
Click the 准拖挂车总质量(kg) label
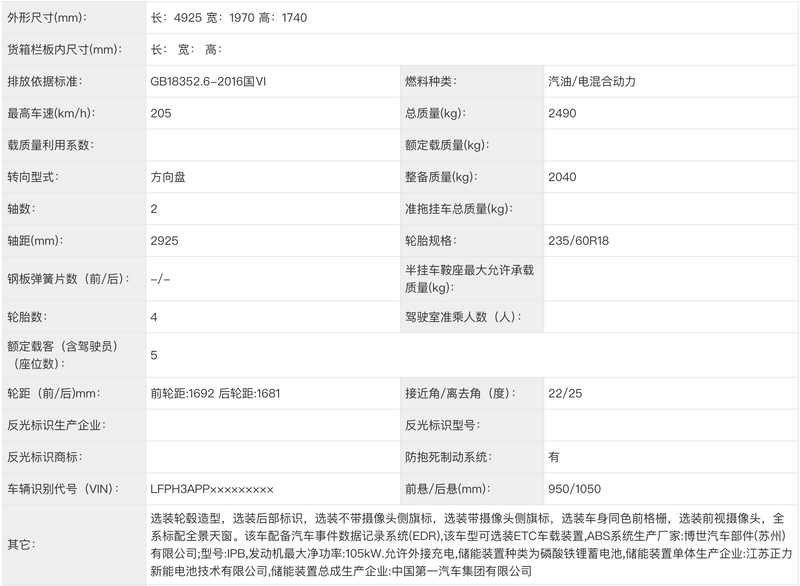tap(459, 209)
